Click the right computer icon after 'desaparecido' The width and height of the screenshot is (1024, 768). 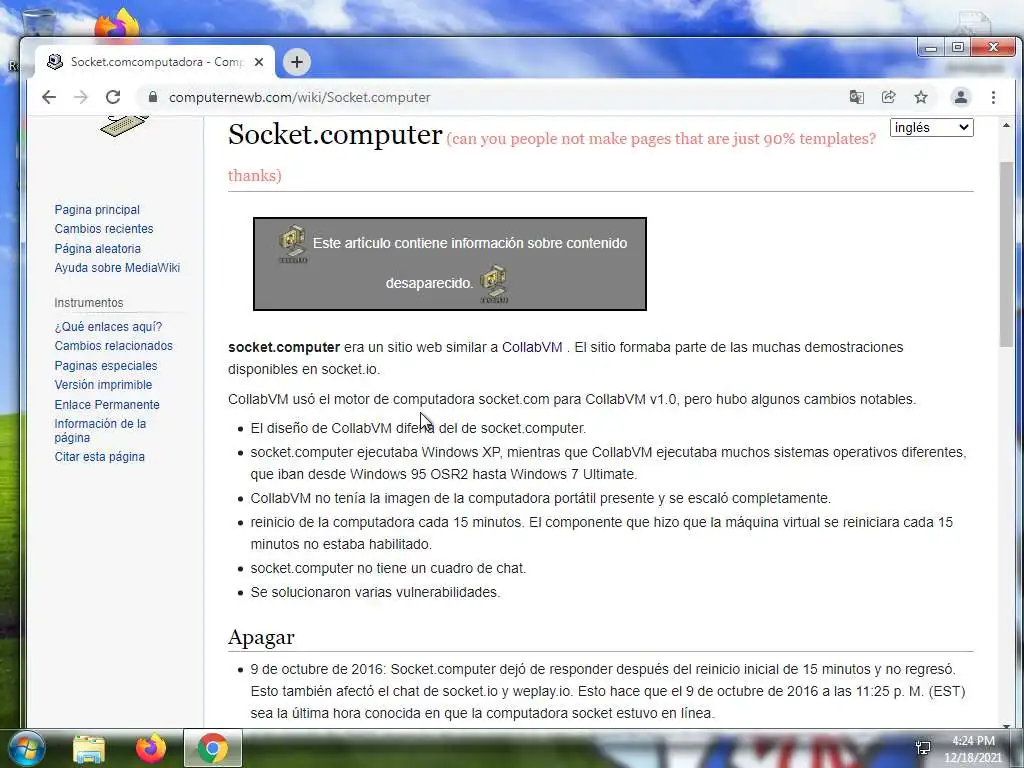pos(494,284)
